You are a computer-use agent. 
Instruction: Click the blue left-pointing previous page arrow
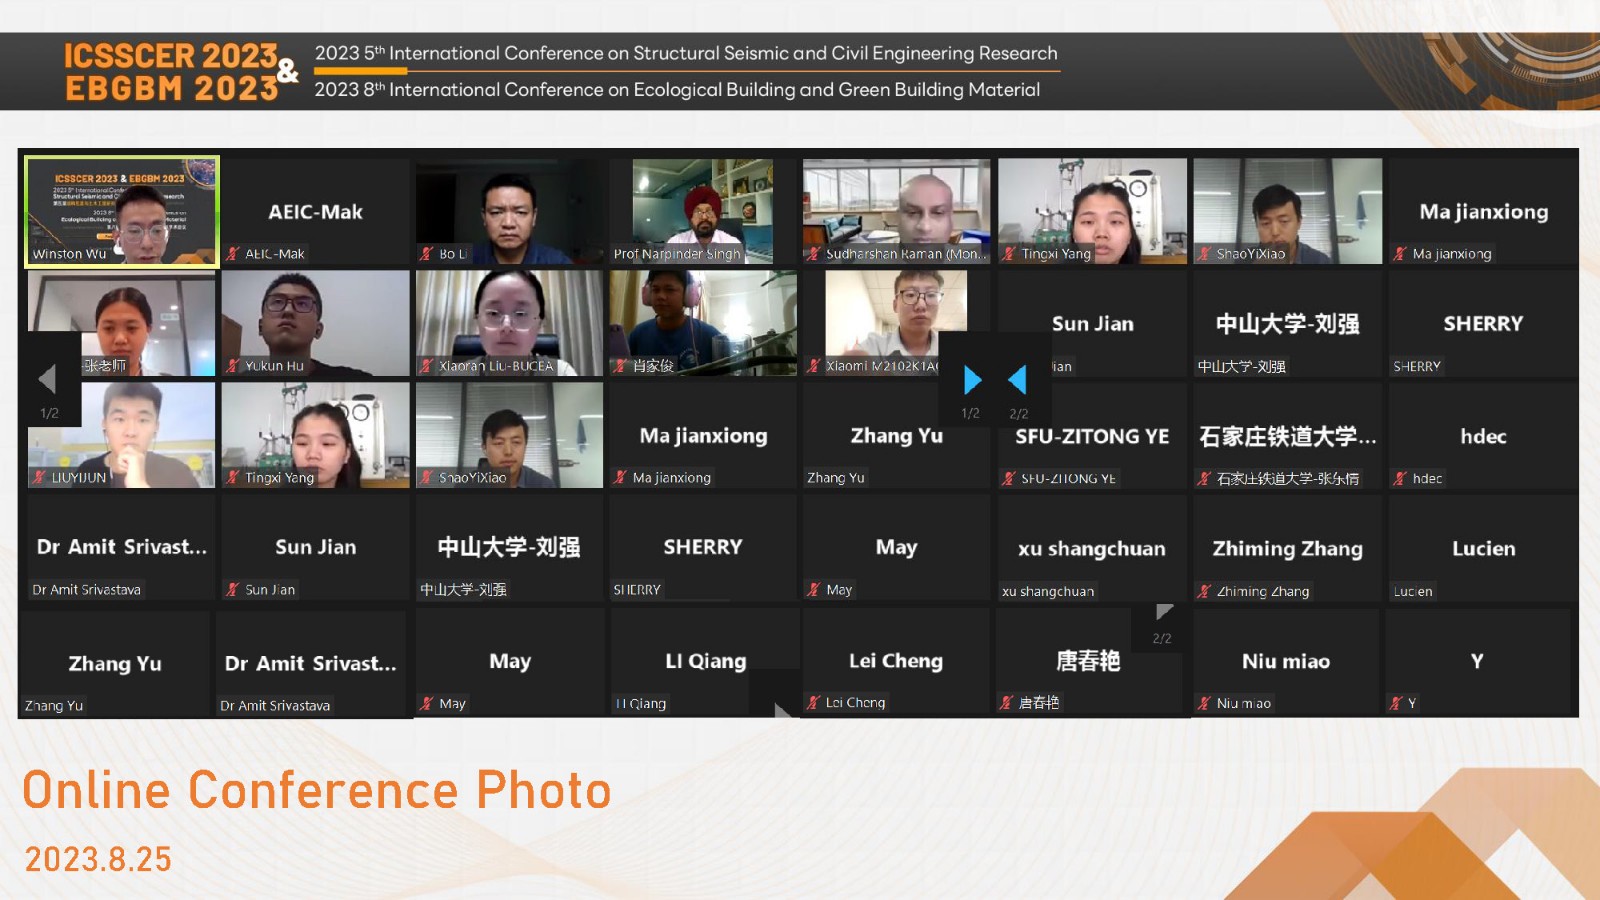(x=1018, y=380)
